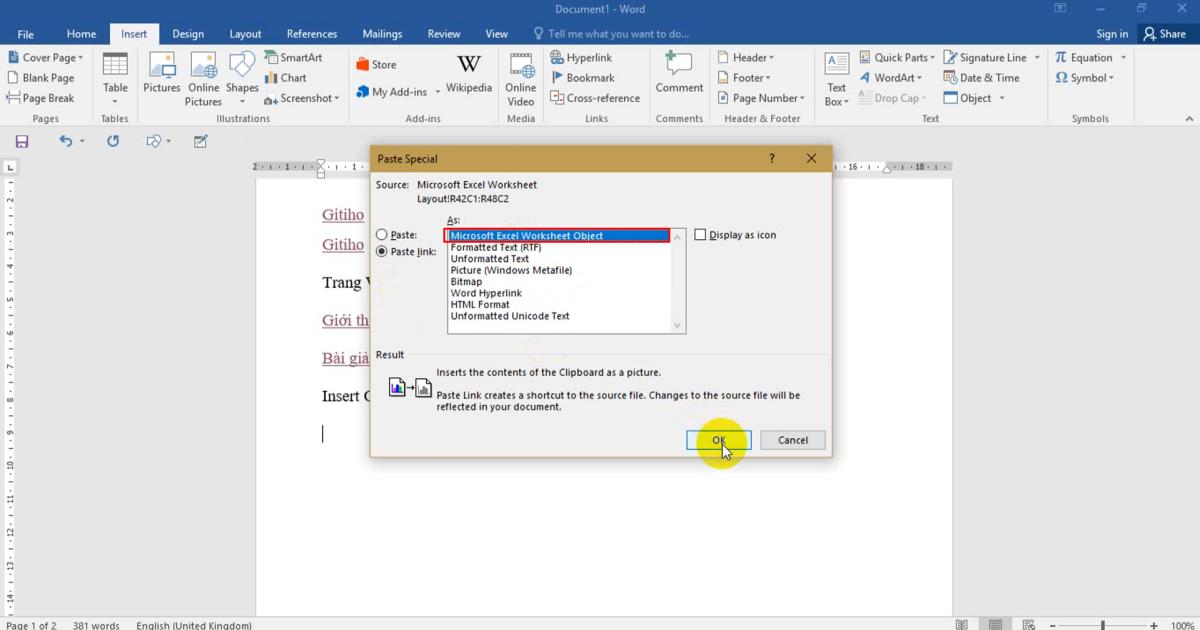Select Formatted Text (RTF) in the As list
This screenshot has height=630, width=1200.
tap(496, 247)
